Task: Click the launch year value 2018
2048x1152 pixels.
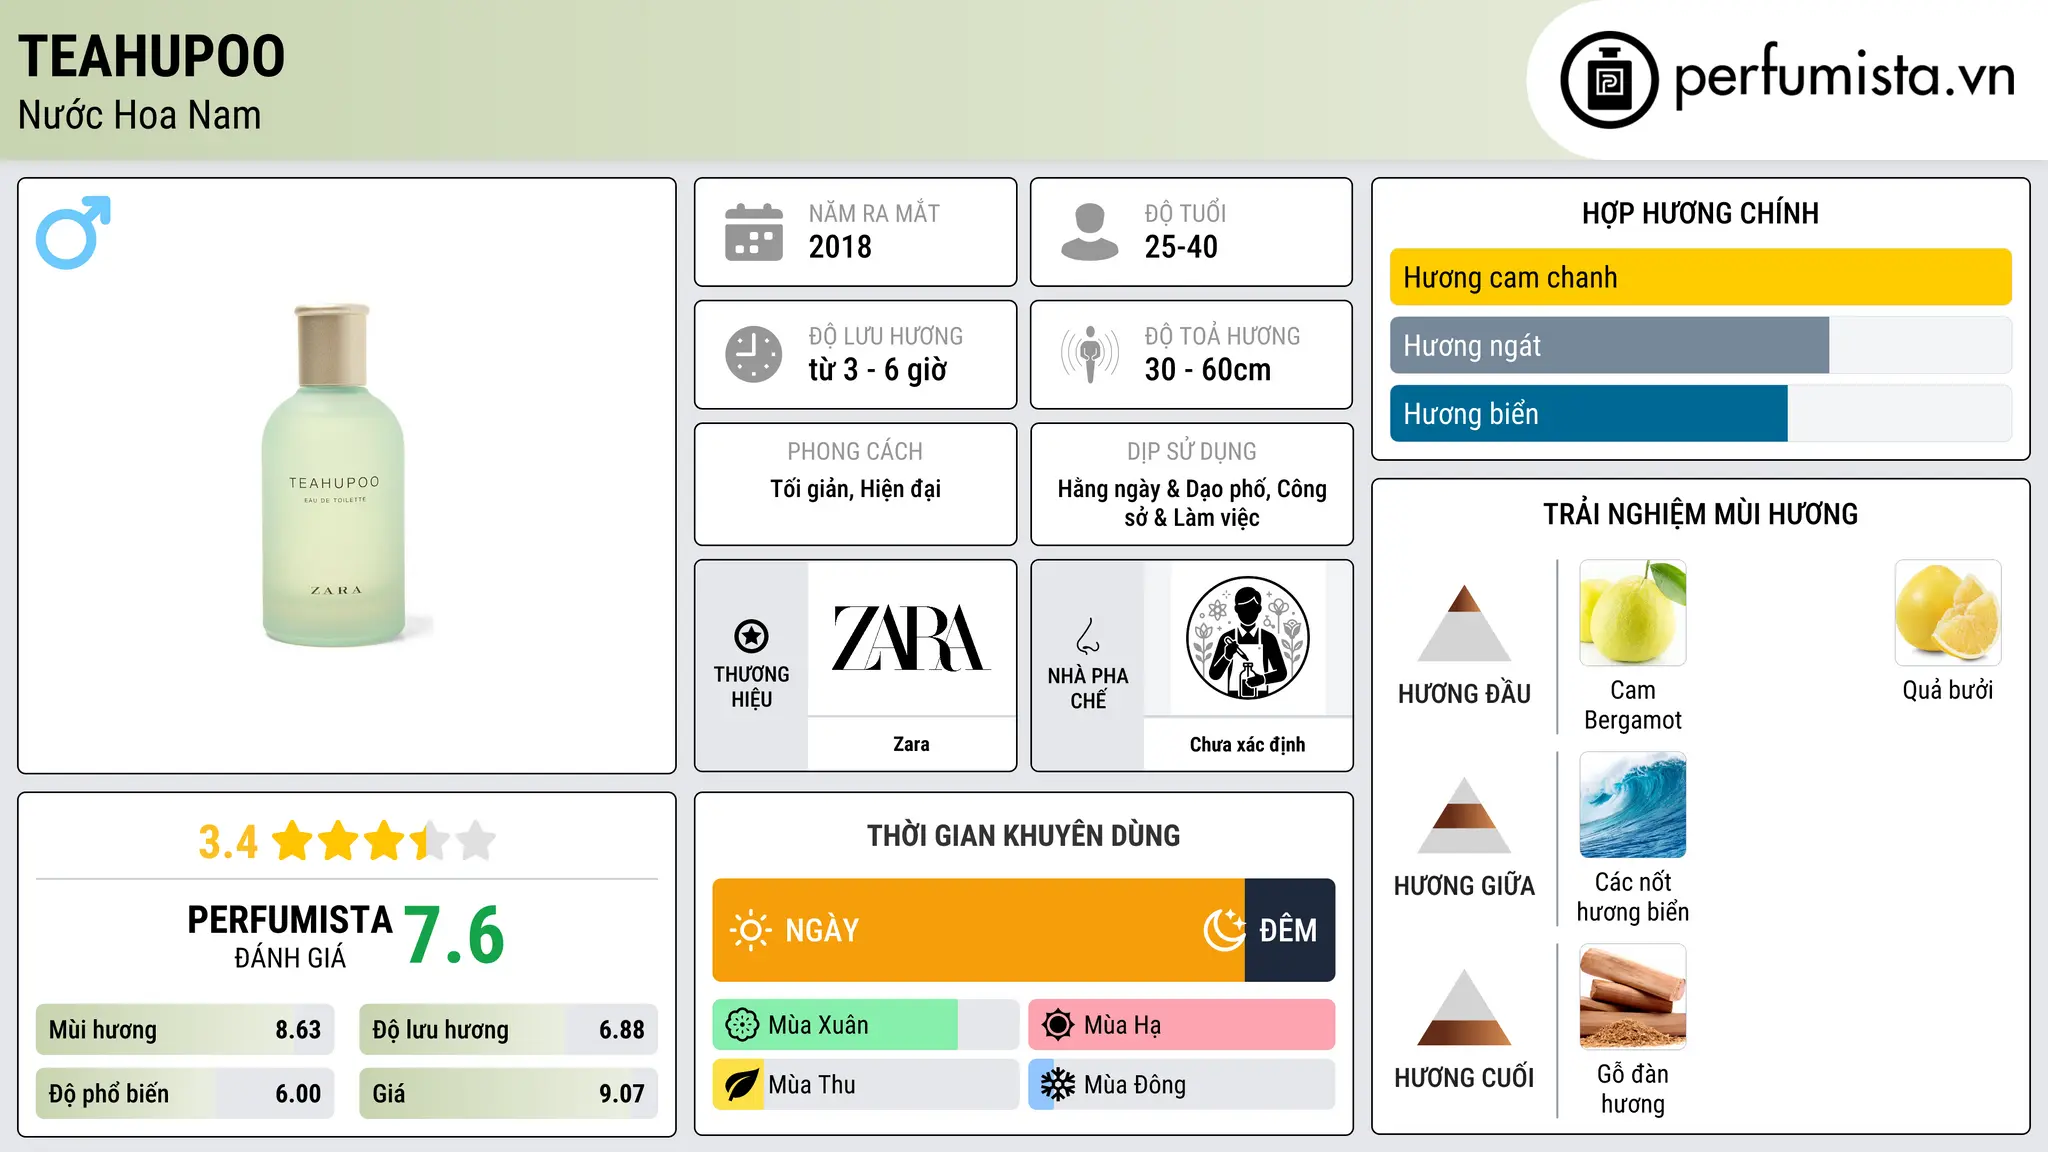Action: click(840, 247)
